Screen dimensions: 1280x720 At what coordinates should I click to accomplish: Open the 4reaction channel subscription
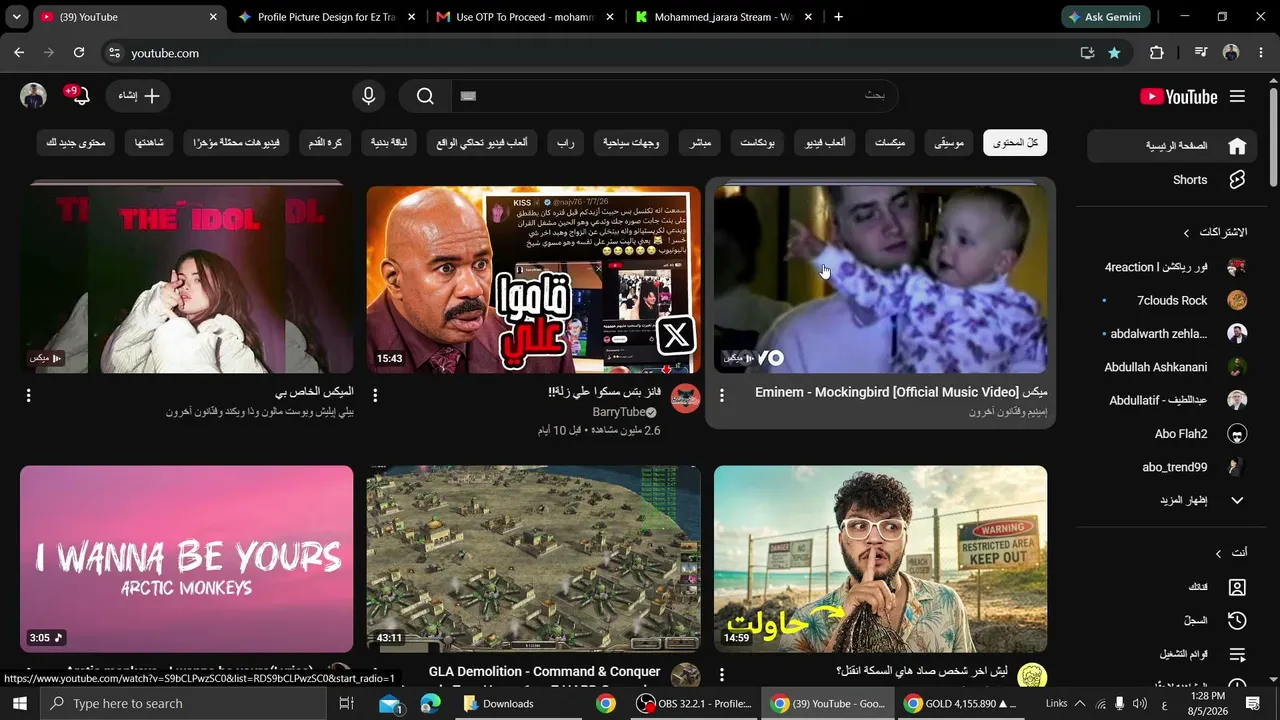pyautogui.click(x=1172, y=267)
